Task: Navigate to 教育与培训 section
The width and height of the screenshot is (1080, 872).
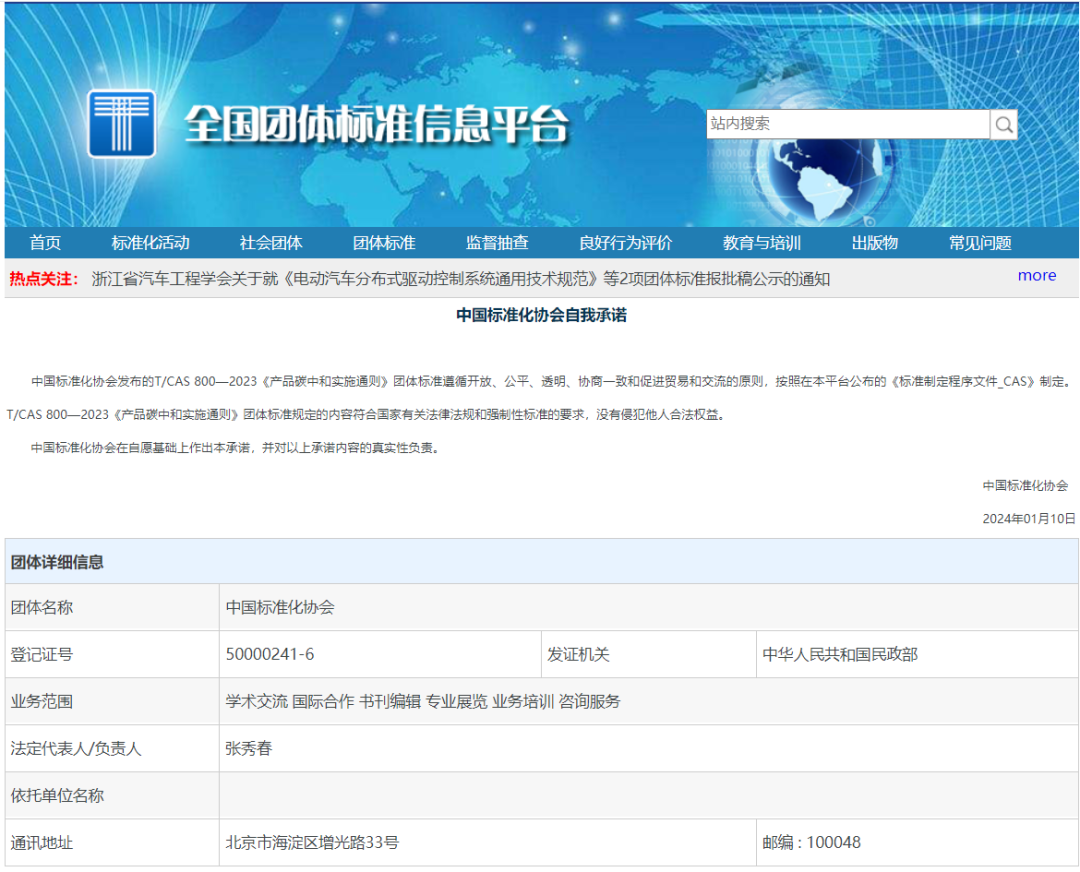Action: click(762, 243)
